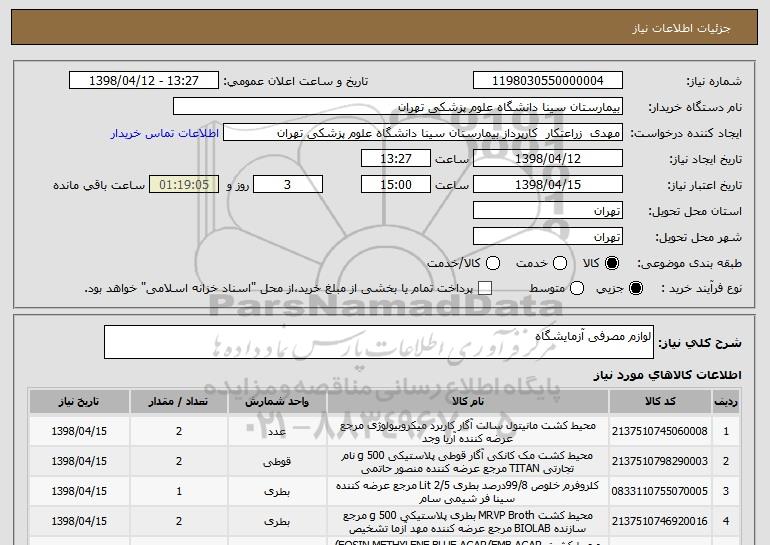Viewport: 770px width, 545px height.
Task: Click the creation time field 13:27
Action: click(x=396, y=159)
